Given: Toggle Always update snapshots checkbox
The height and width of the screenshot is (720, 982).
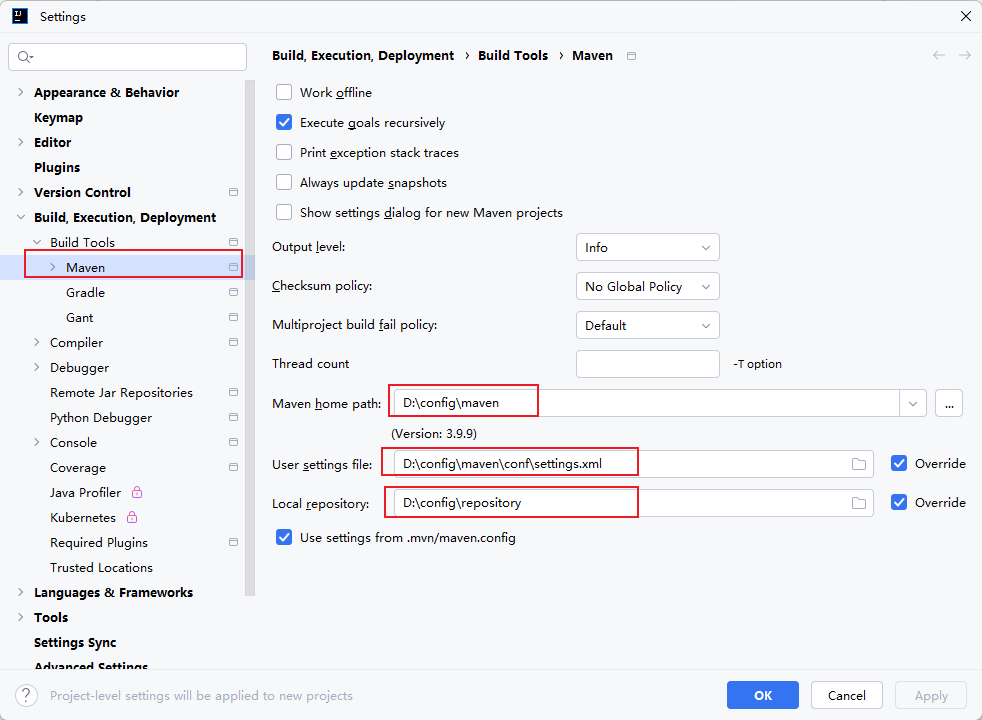Looking at the screenshot, I should [284, 183].
